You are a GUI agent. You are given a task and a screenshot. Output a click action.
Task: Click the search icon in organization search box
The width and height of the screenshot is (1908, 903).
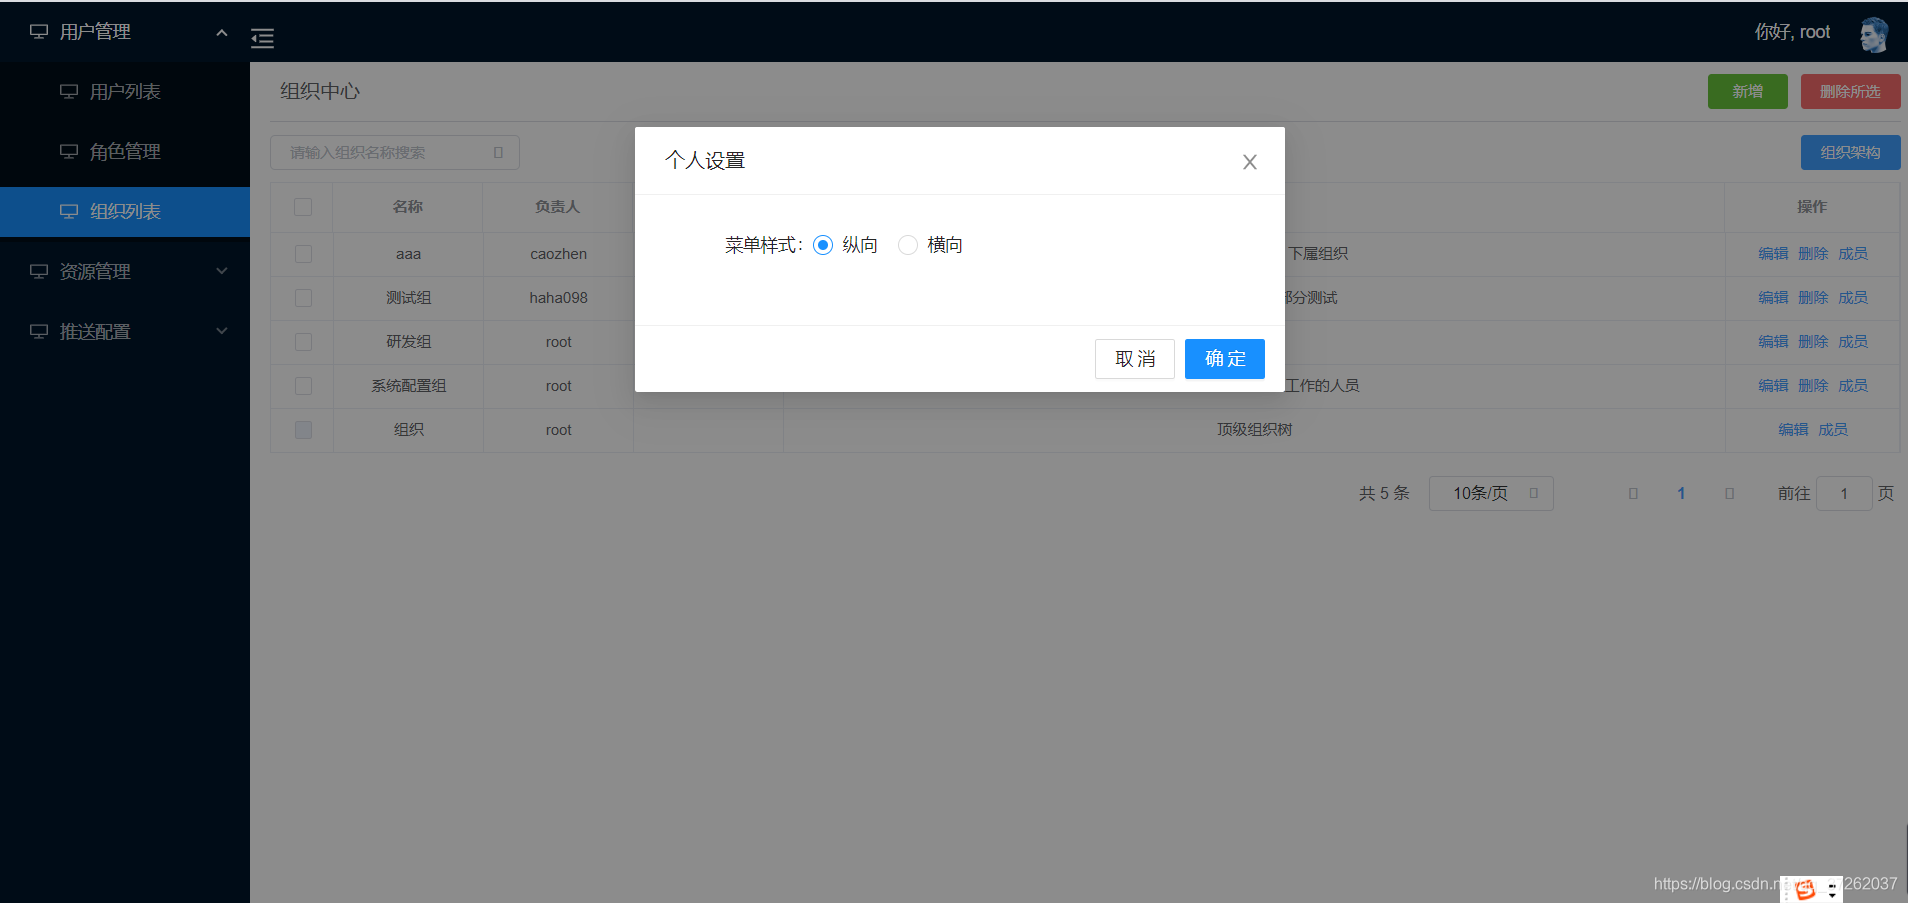pos(499,152)
